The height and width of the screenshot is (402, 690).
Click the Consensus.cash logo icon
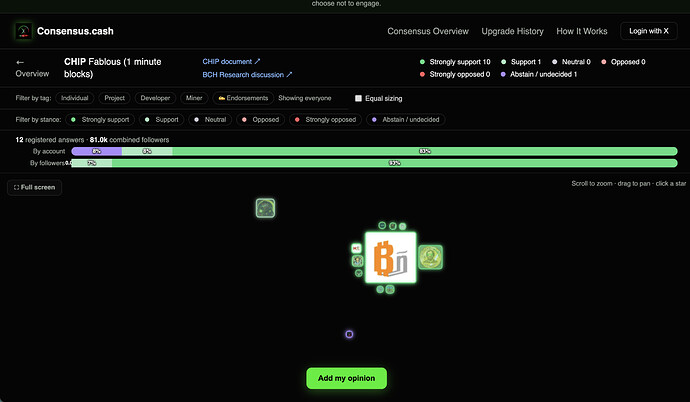(x=23, y=31)
